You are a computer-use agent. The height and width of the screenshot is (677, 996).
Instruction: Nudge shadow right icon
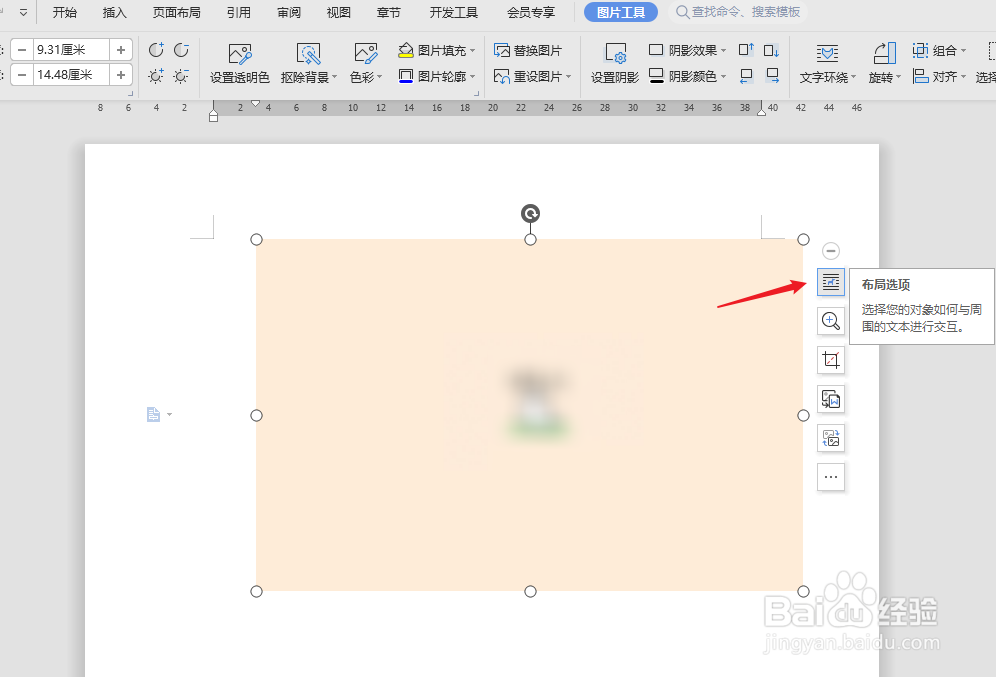[772, 76]
